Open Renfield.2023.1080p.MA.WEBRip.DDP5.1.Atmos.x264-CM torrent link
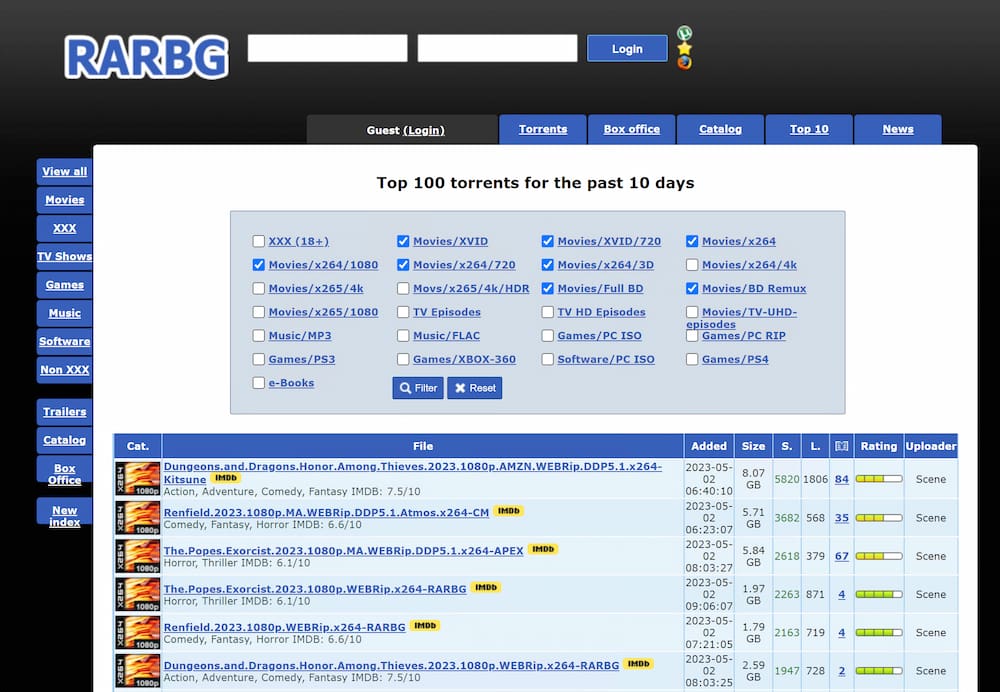Viewport: 1000px width, 692px height. click(327, 512)
